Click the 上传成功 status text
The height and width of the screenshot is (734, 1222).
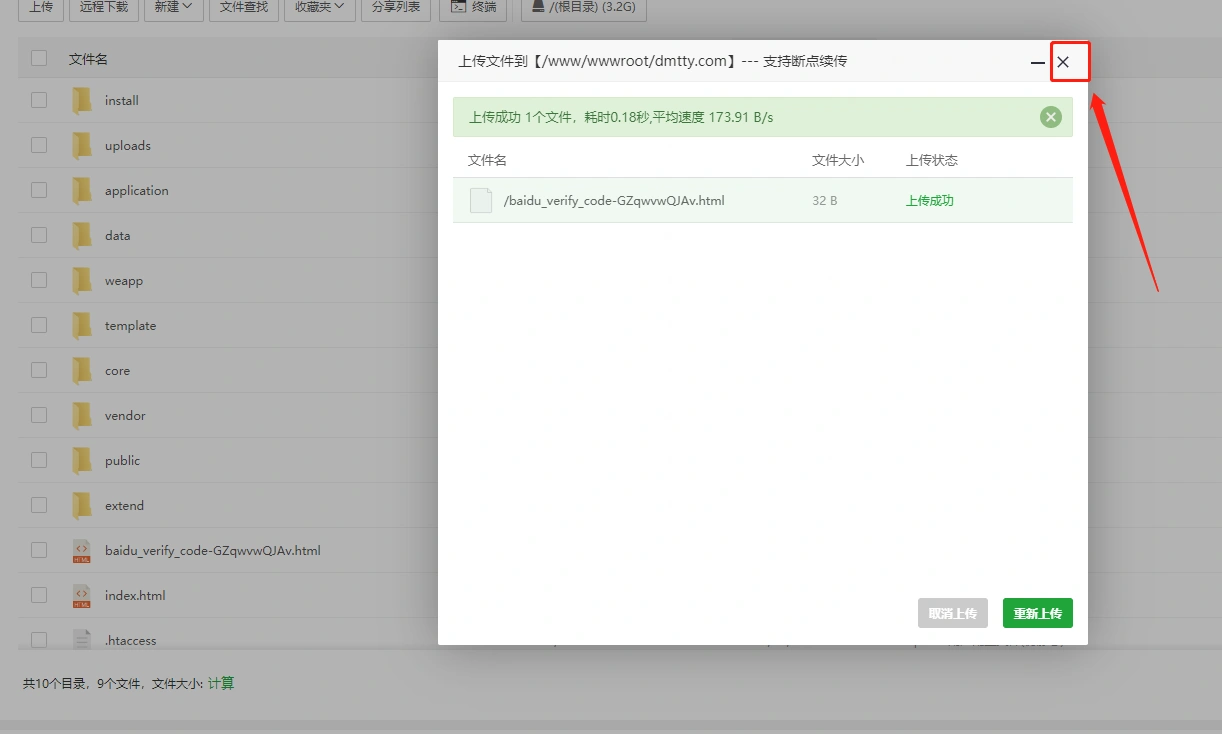[x=930, y=200]
